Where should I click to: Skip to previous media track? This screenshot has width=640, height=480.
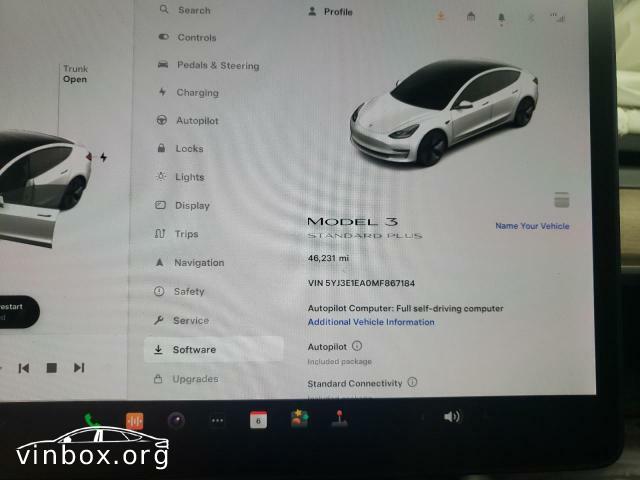pos(24,368)
